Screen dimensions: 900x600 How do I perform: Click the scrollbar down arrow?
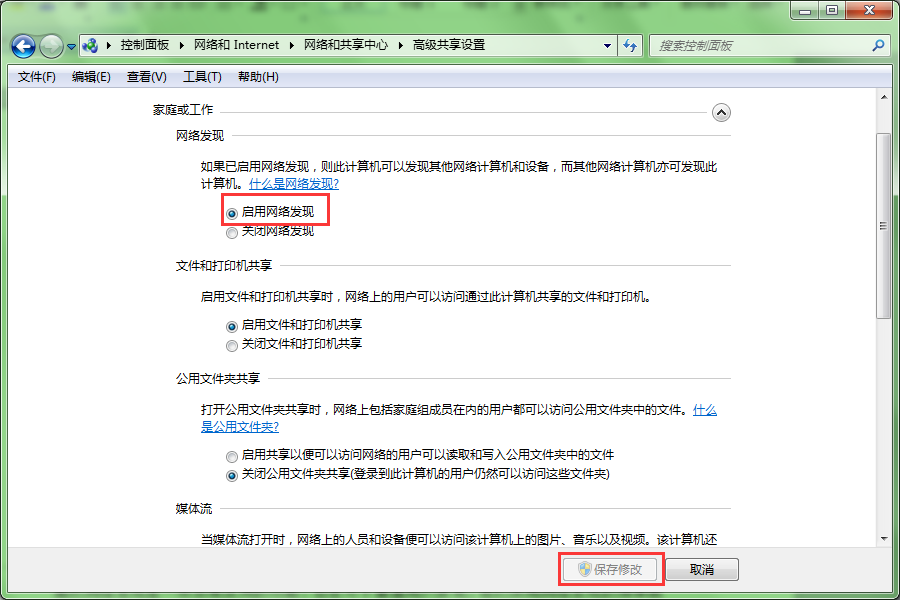[x=884, y=539]
